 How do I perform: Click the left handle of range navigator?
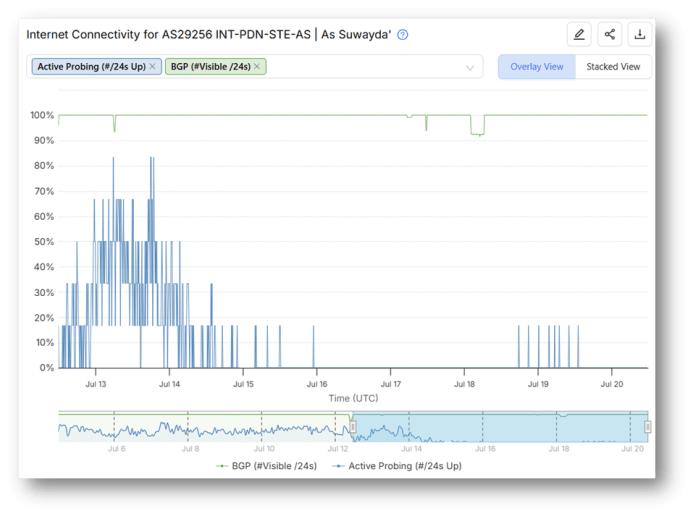click(353, 427)
